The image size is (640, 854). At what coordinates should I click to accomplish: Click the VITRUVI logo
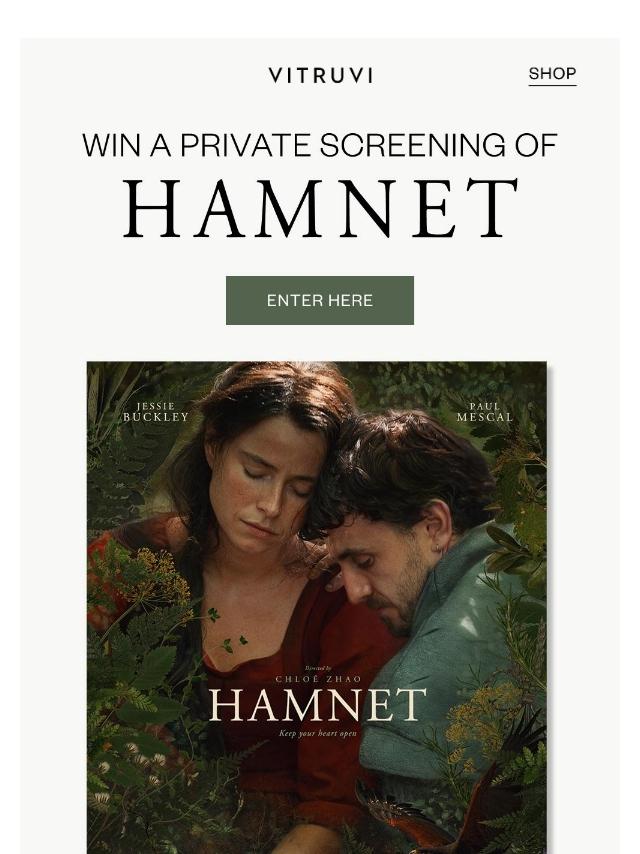click(x=320, y=75)
